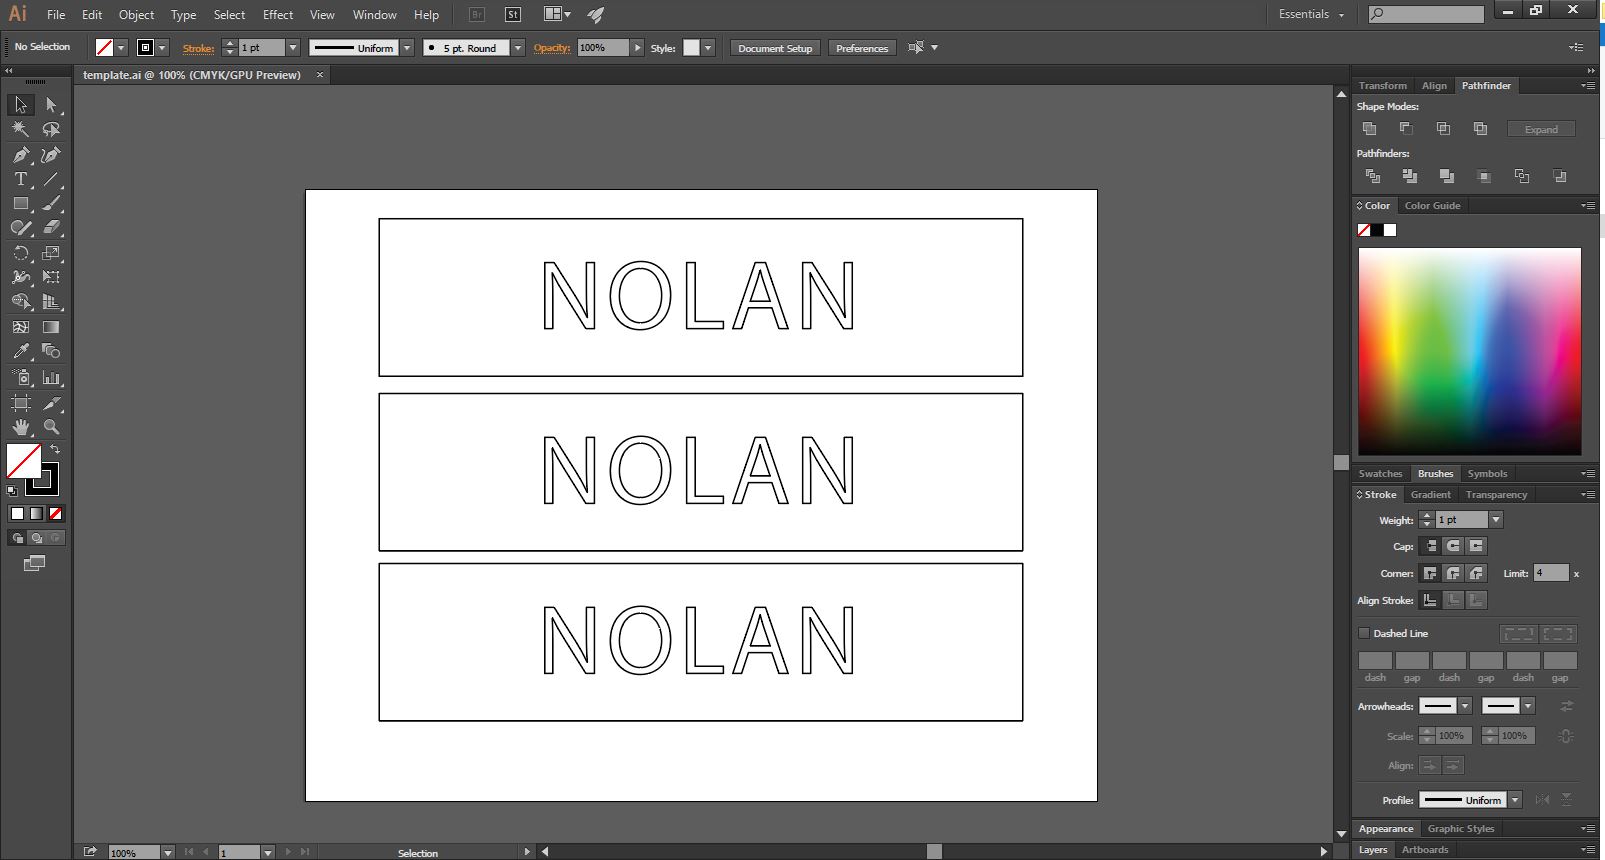Open the Essentials workspace switcher
The height and width of the screenshot is (860, 1605).
(x=1311, y=14)
